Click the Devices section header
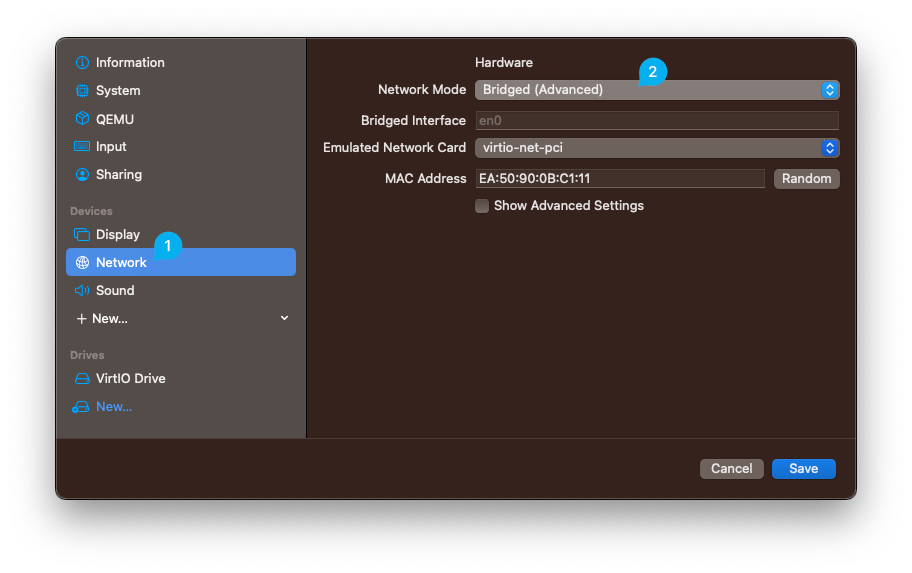This screenshot has width=912, height=573. tap(91, 211)
